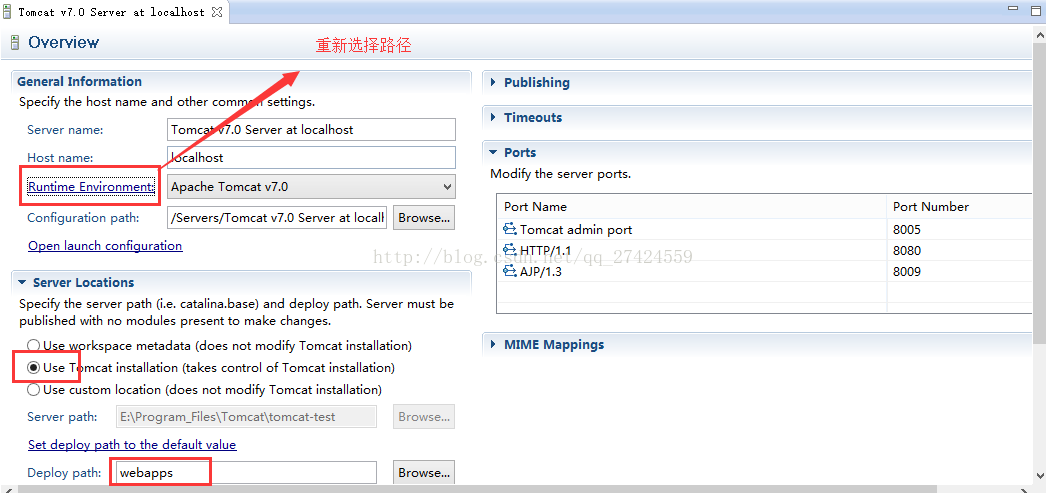Close the Tomcat v7.0 Server editor tab
Image resolution: width=1046 pixels, height=493 pixels.
pos(217,12)
